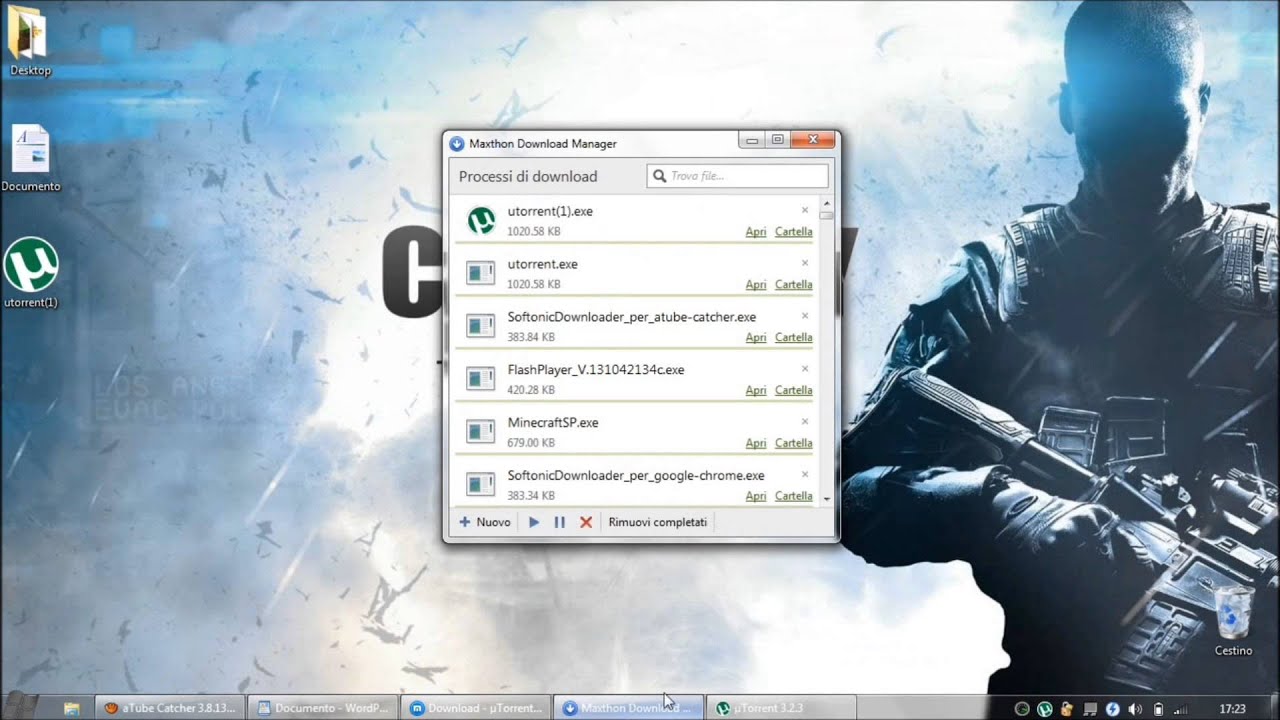Click the magnifier icon in search box

tap(660, 176)
